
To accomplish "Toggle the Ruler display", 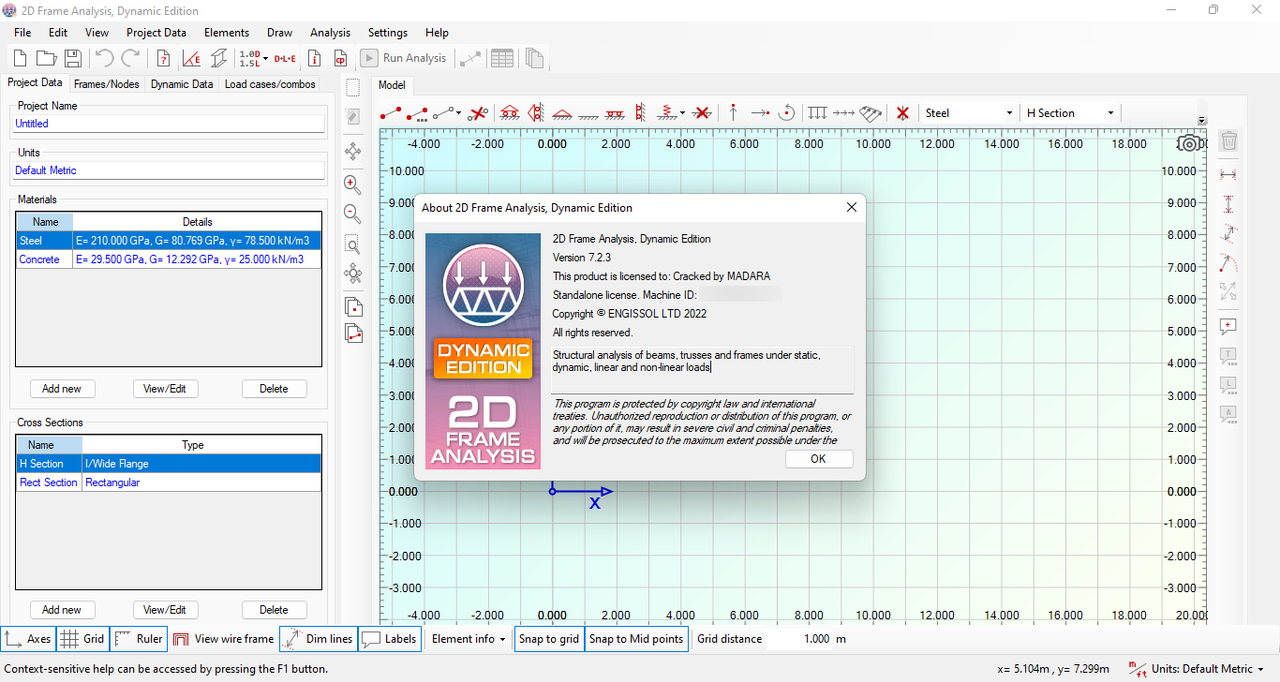I will point(138,639).
